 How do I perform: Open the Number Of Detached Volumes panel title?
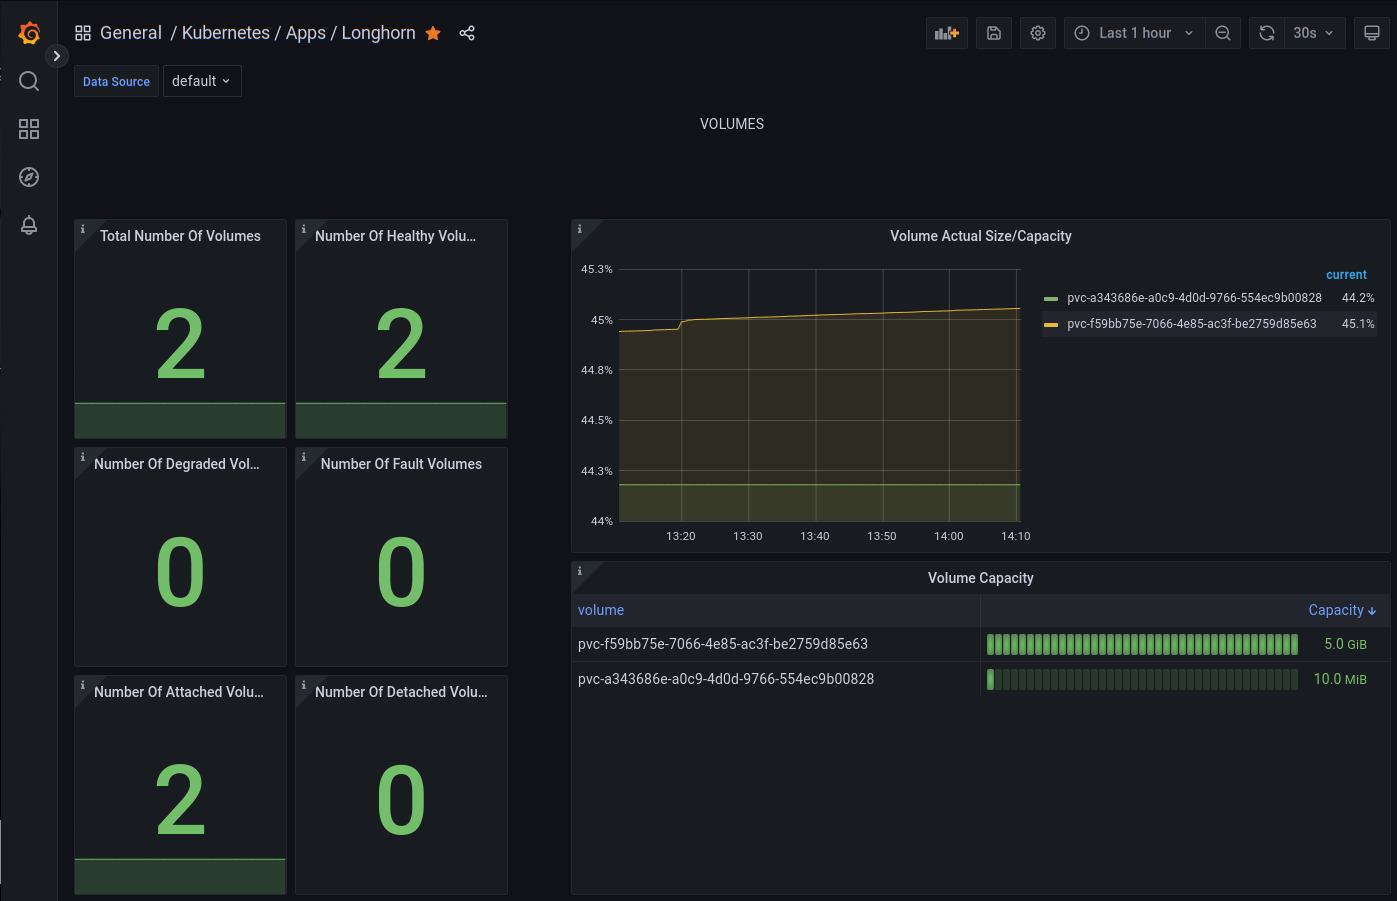click(401, 692)
